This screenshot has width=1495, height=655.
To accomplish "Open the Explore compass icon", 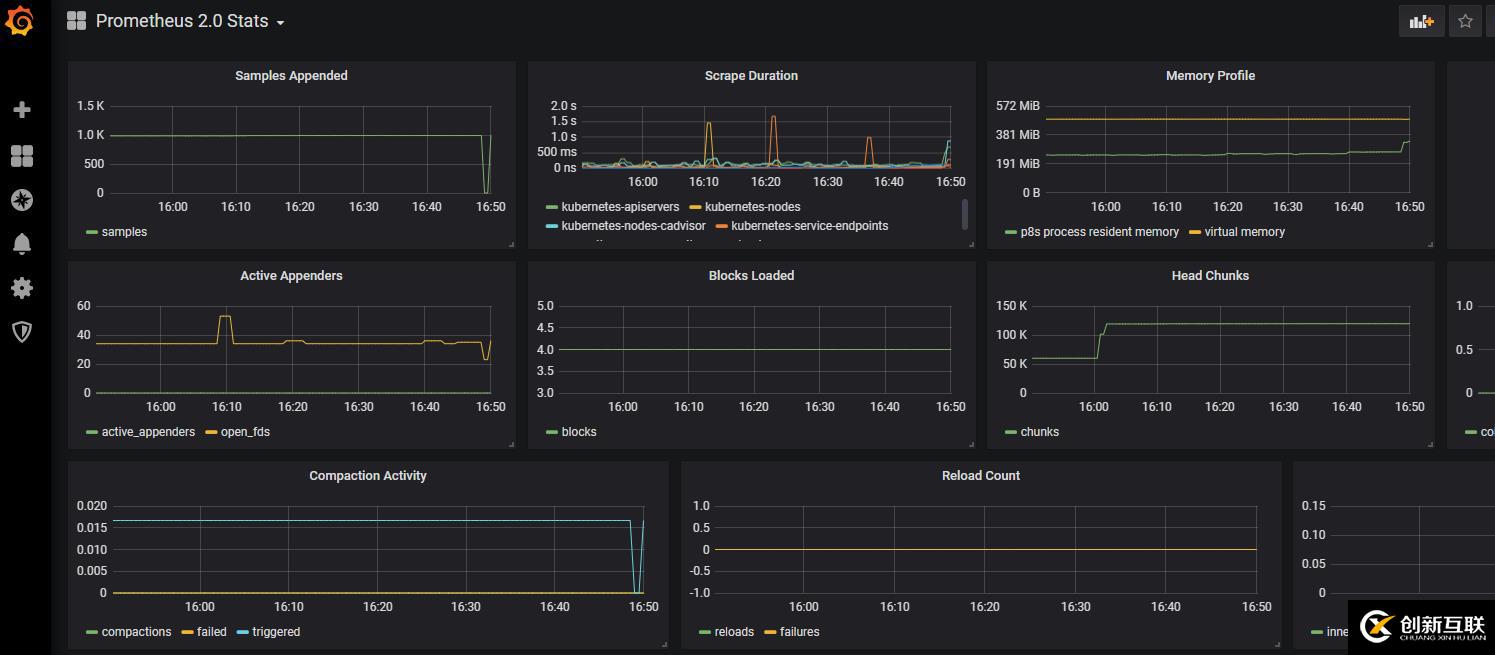I will (22, 200).
